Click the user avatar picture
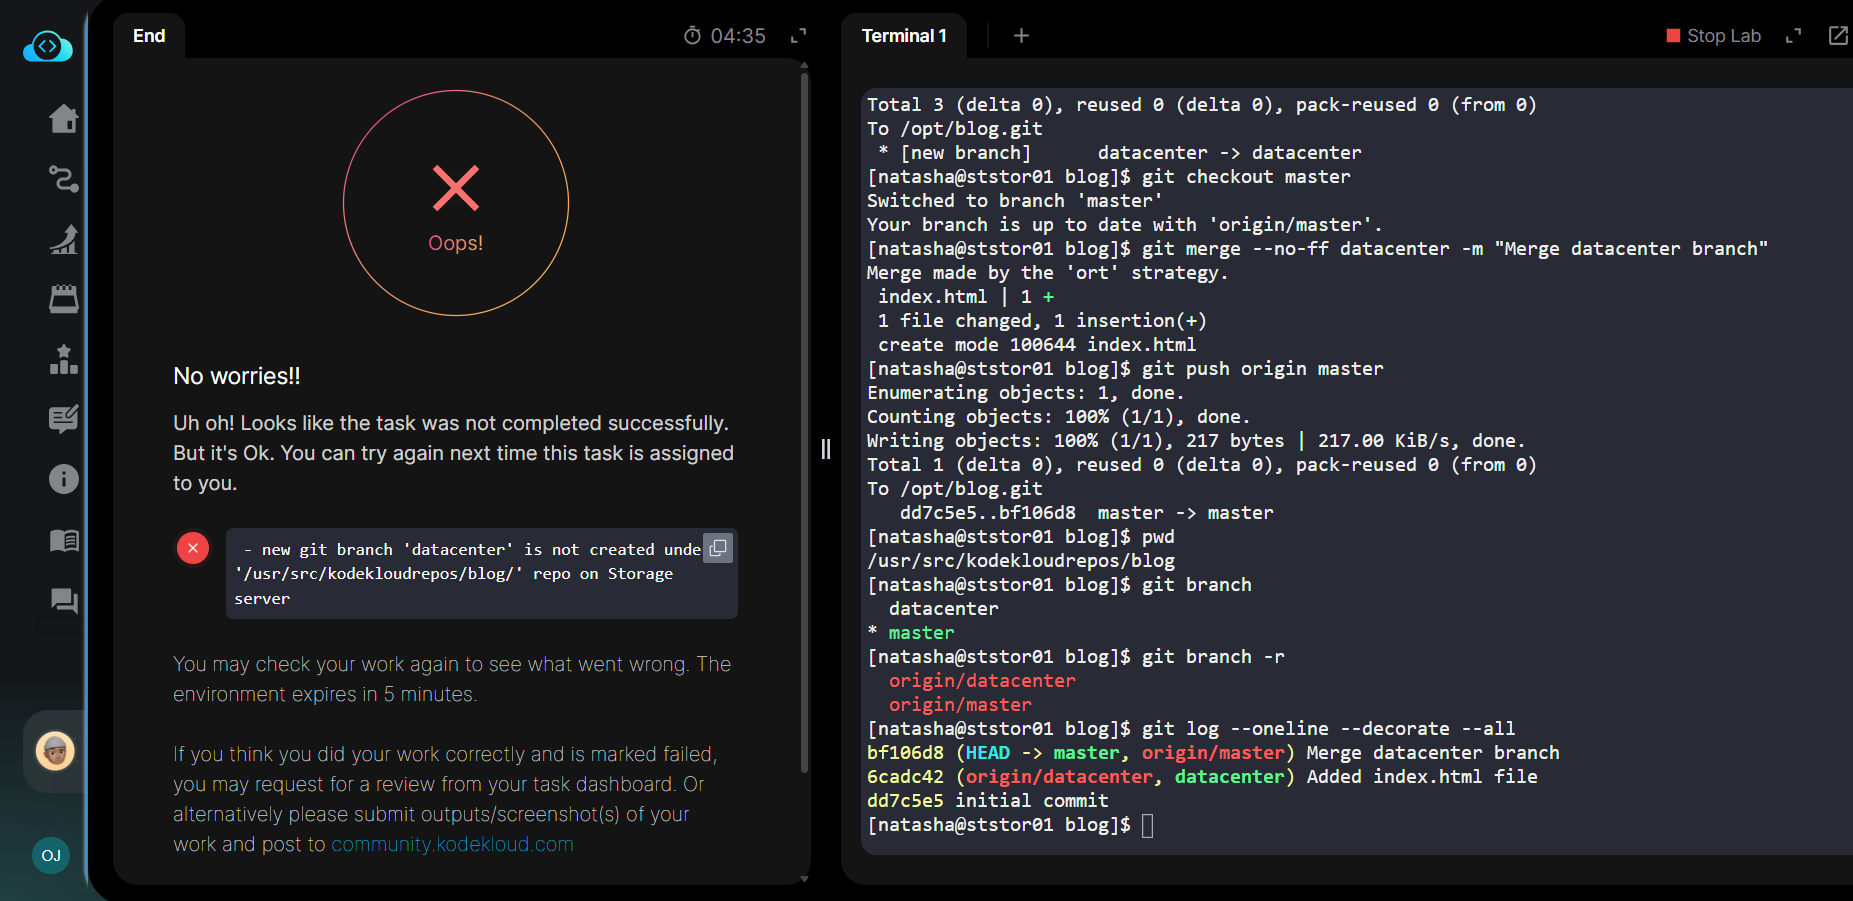Viewport: 1853px width, 901px height. 55,751
